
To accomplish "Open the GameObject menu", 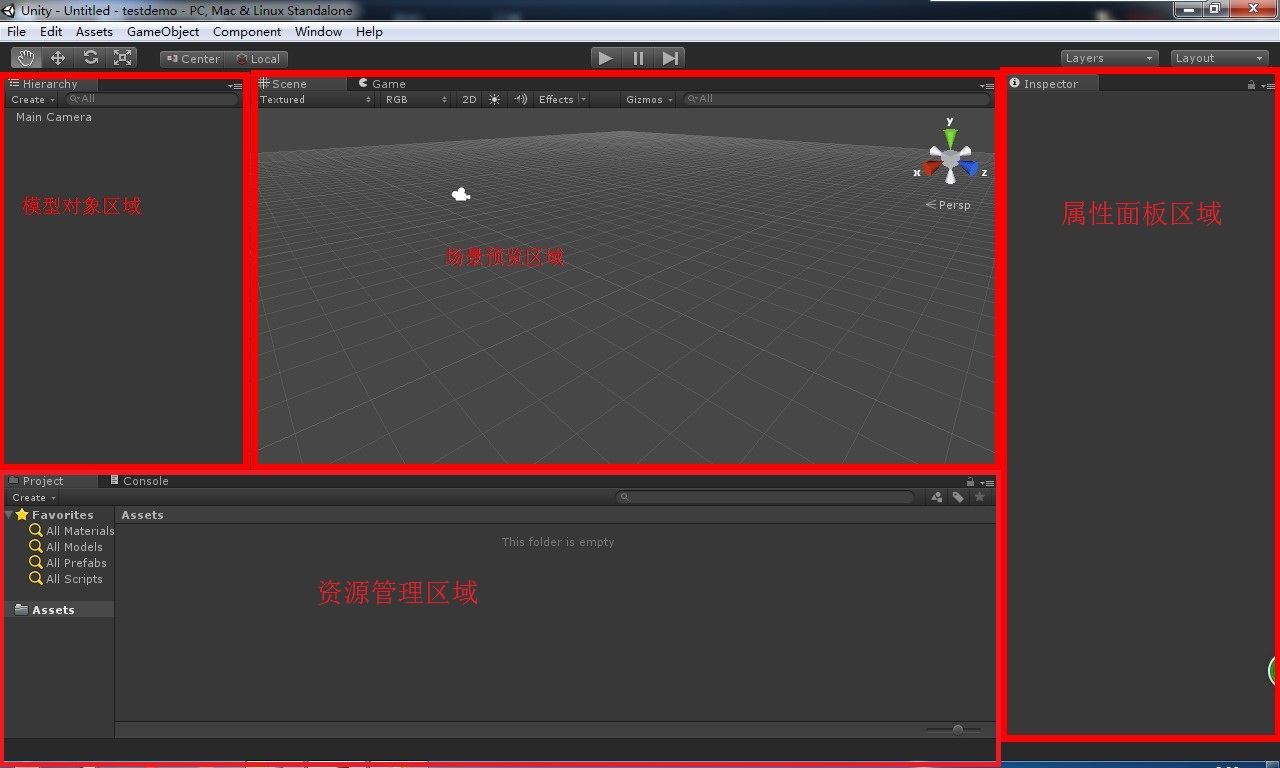I will [163, 32].
